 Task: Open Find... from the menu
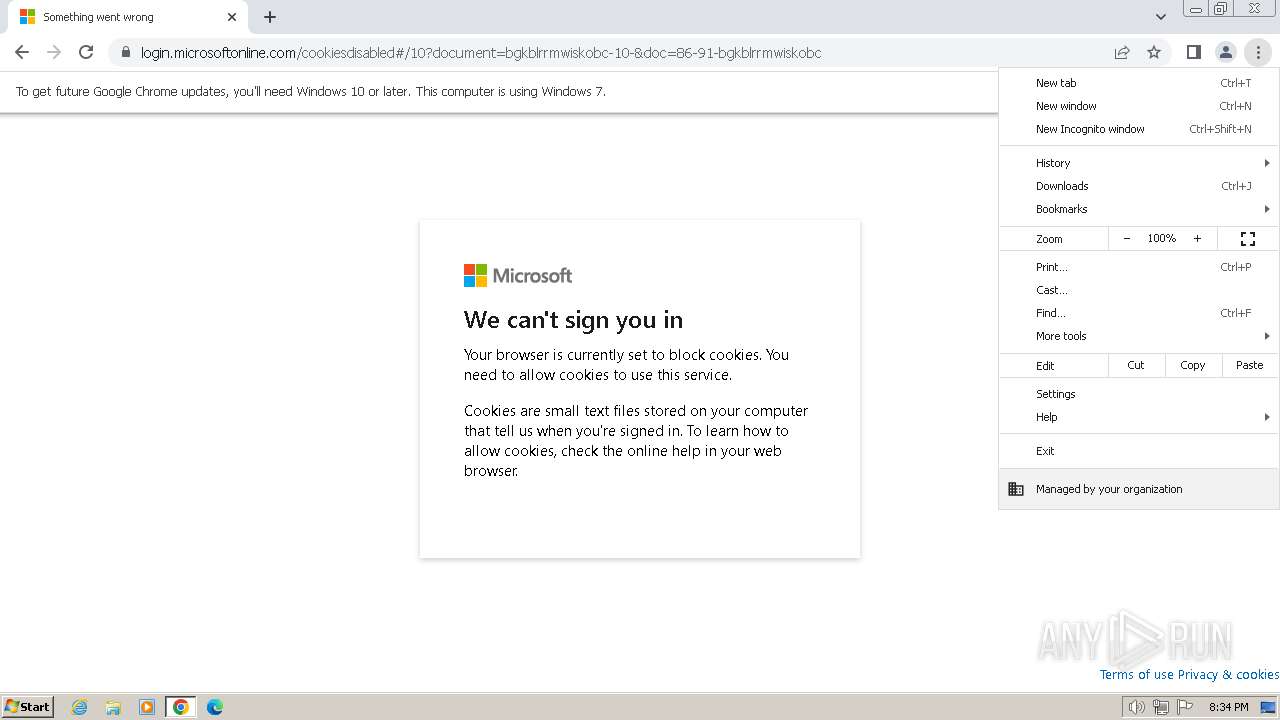click(x=1139, y=313)
